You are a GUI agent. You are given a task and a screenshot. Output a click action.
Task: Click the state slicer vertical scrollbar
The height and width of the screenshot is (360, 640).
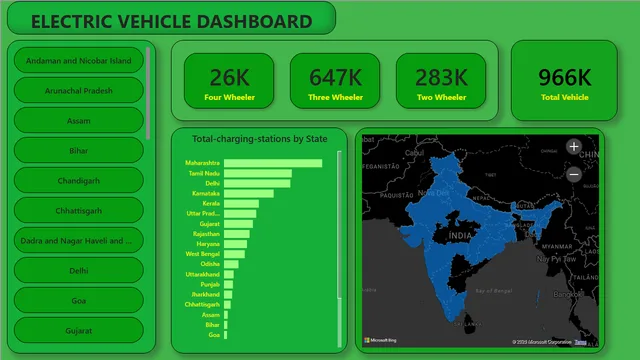click(148, 94)
